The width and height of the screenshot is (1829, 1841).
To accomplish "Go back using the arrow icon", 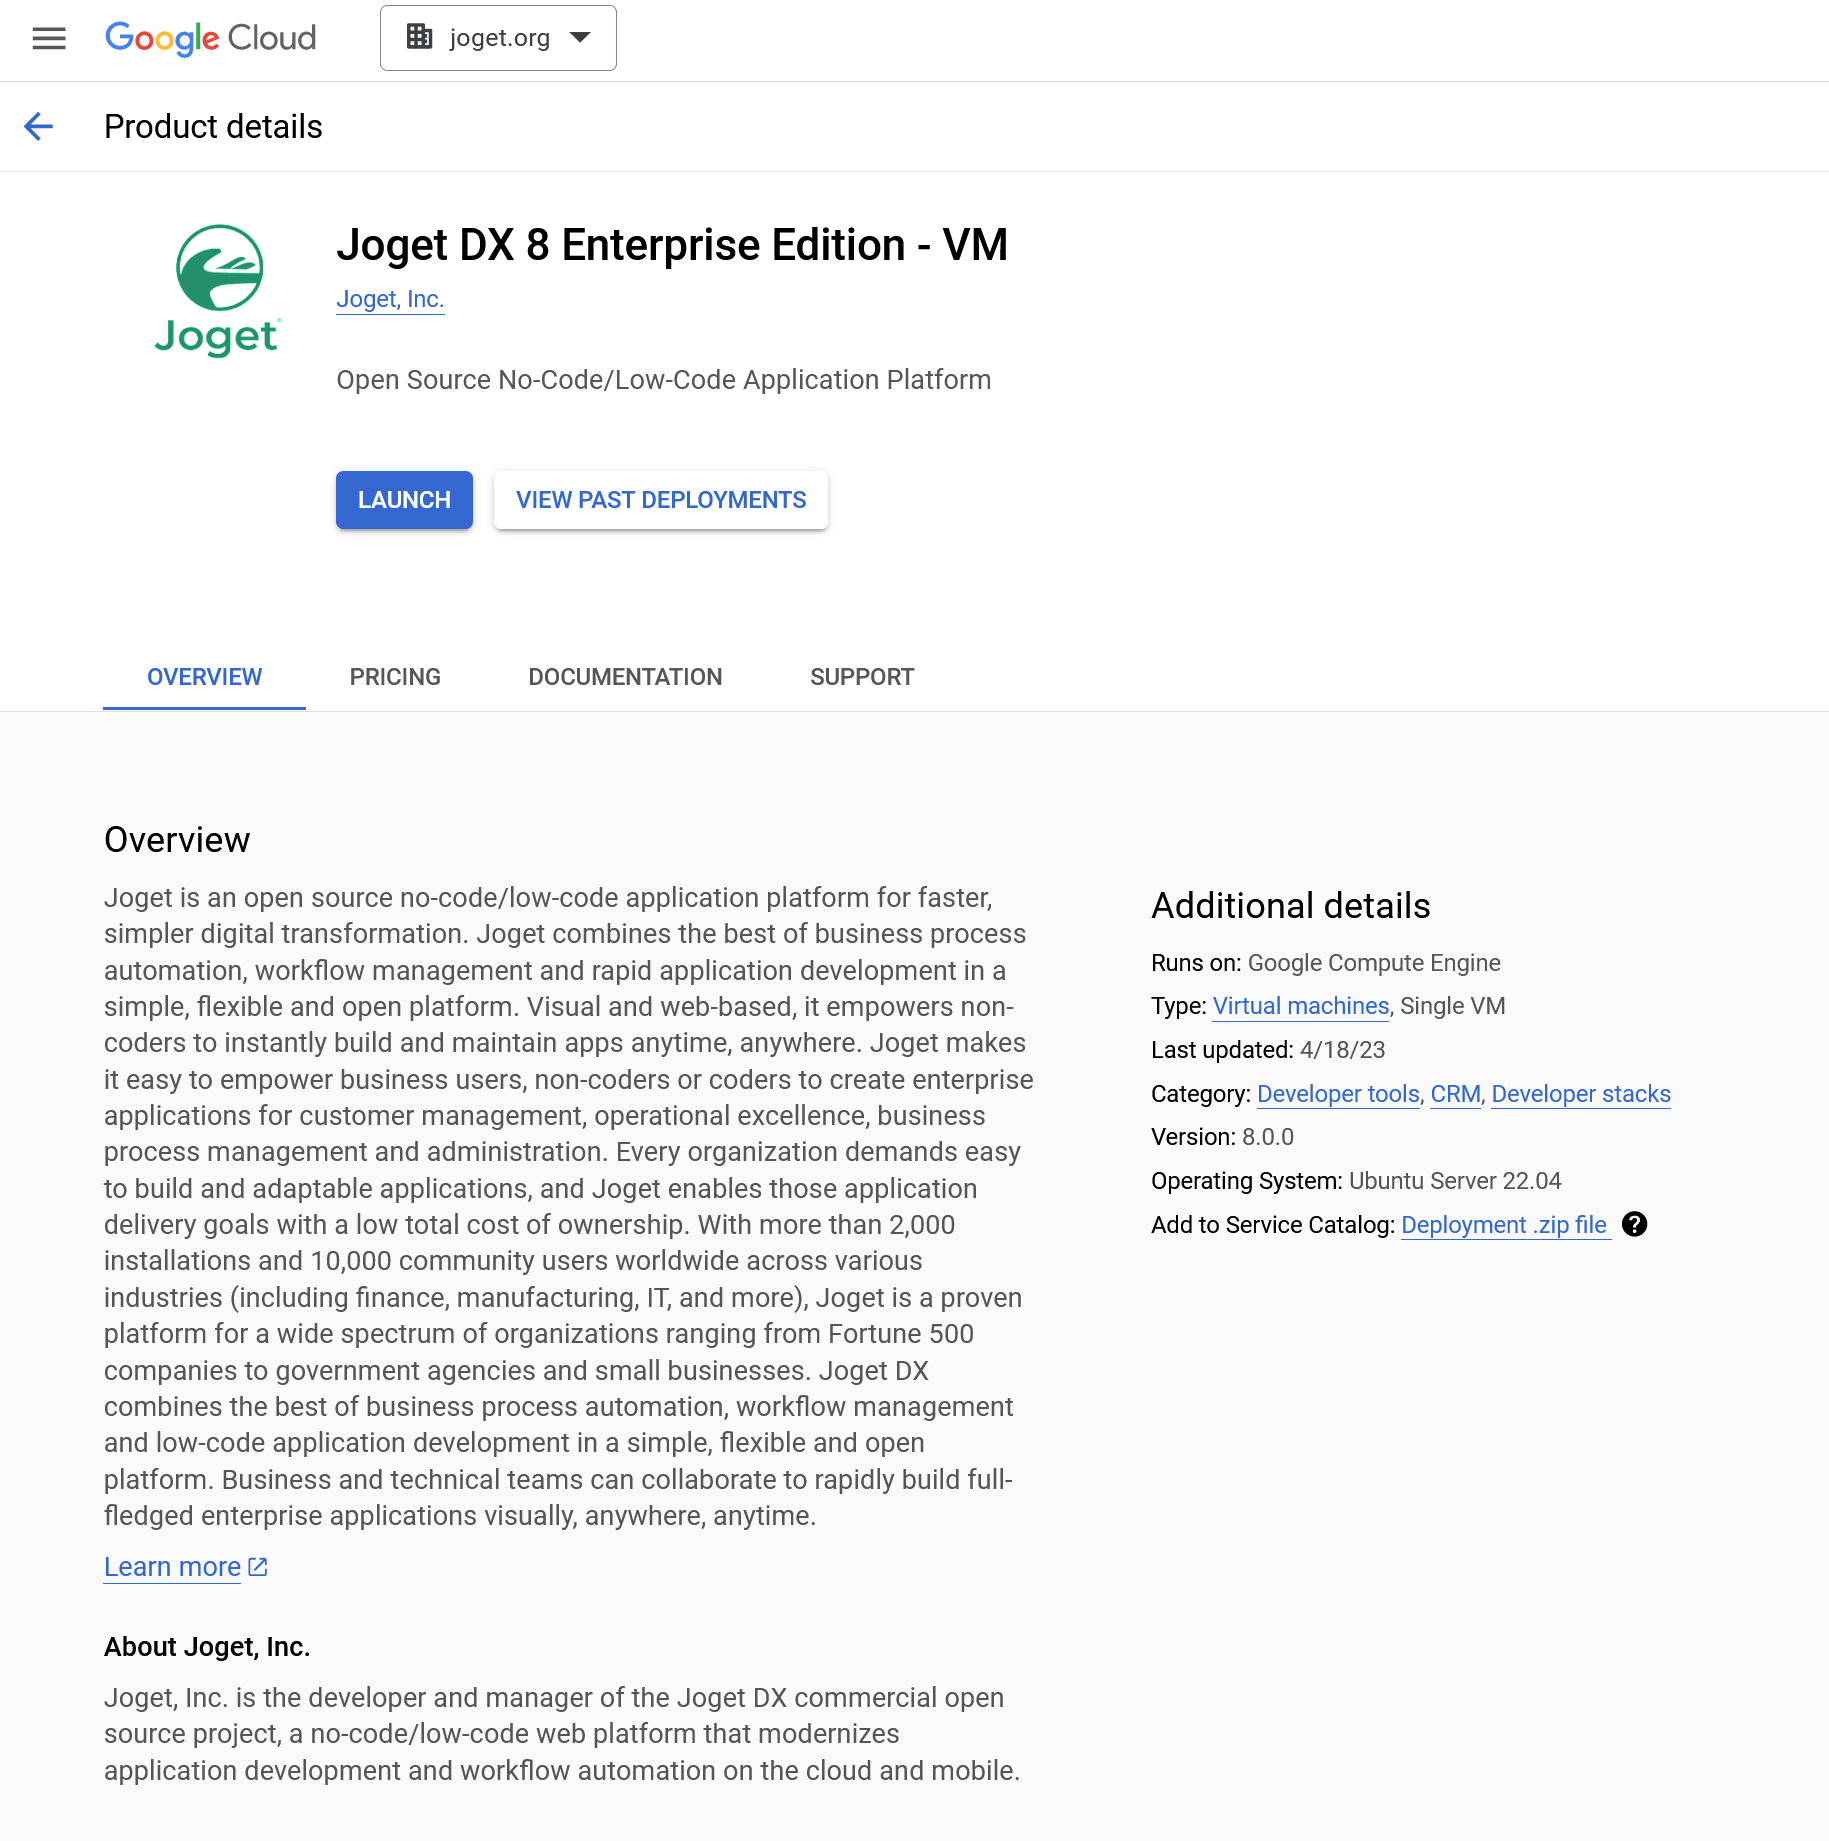I will click(38, 127).
